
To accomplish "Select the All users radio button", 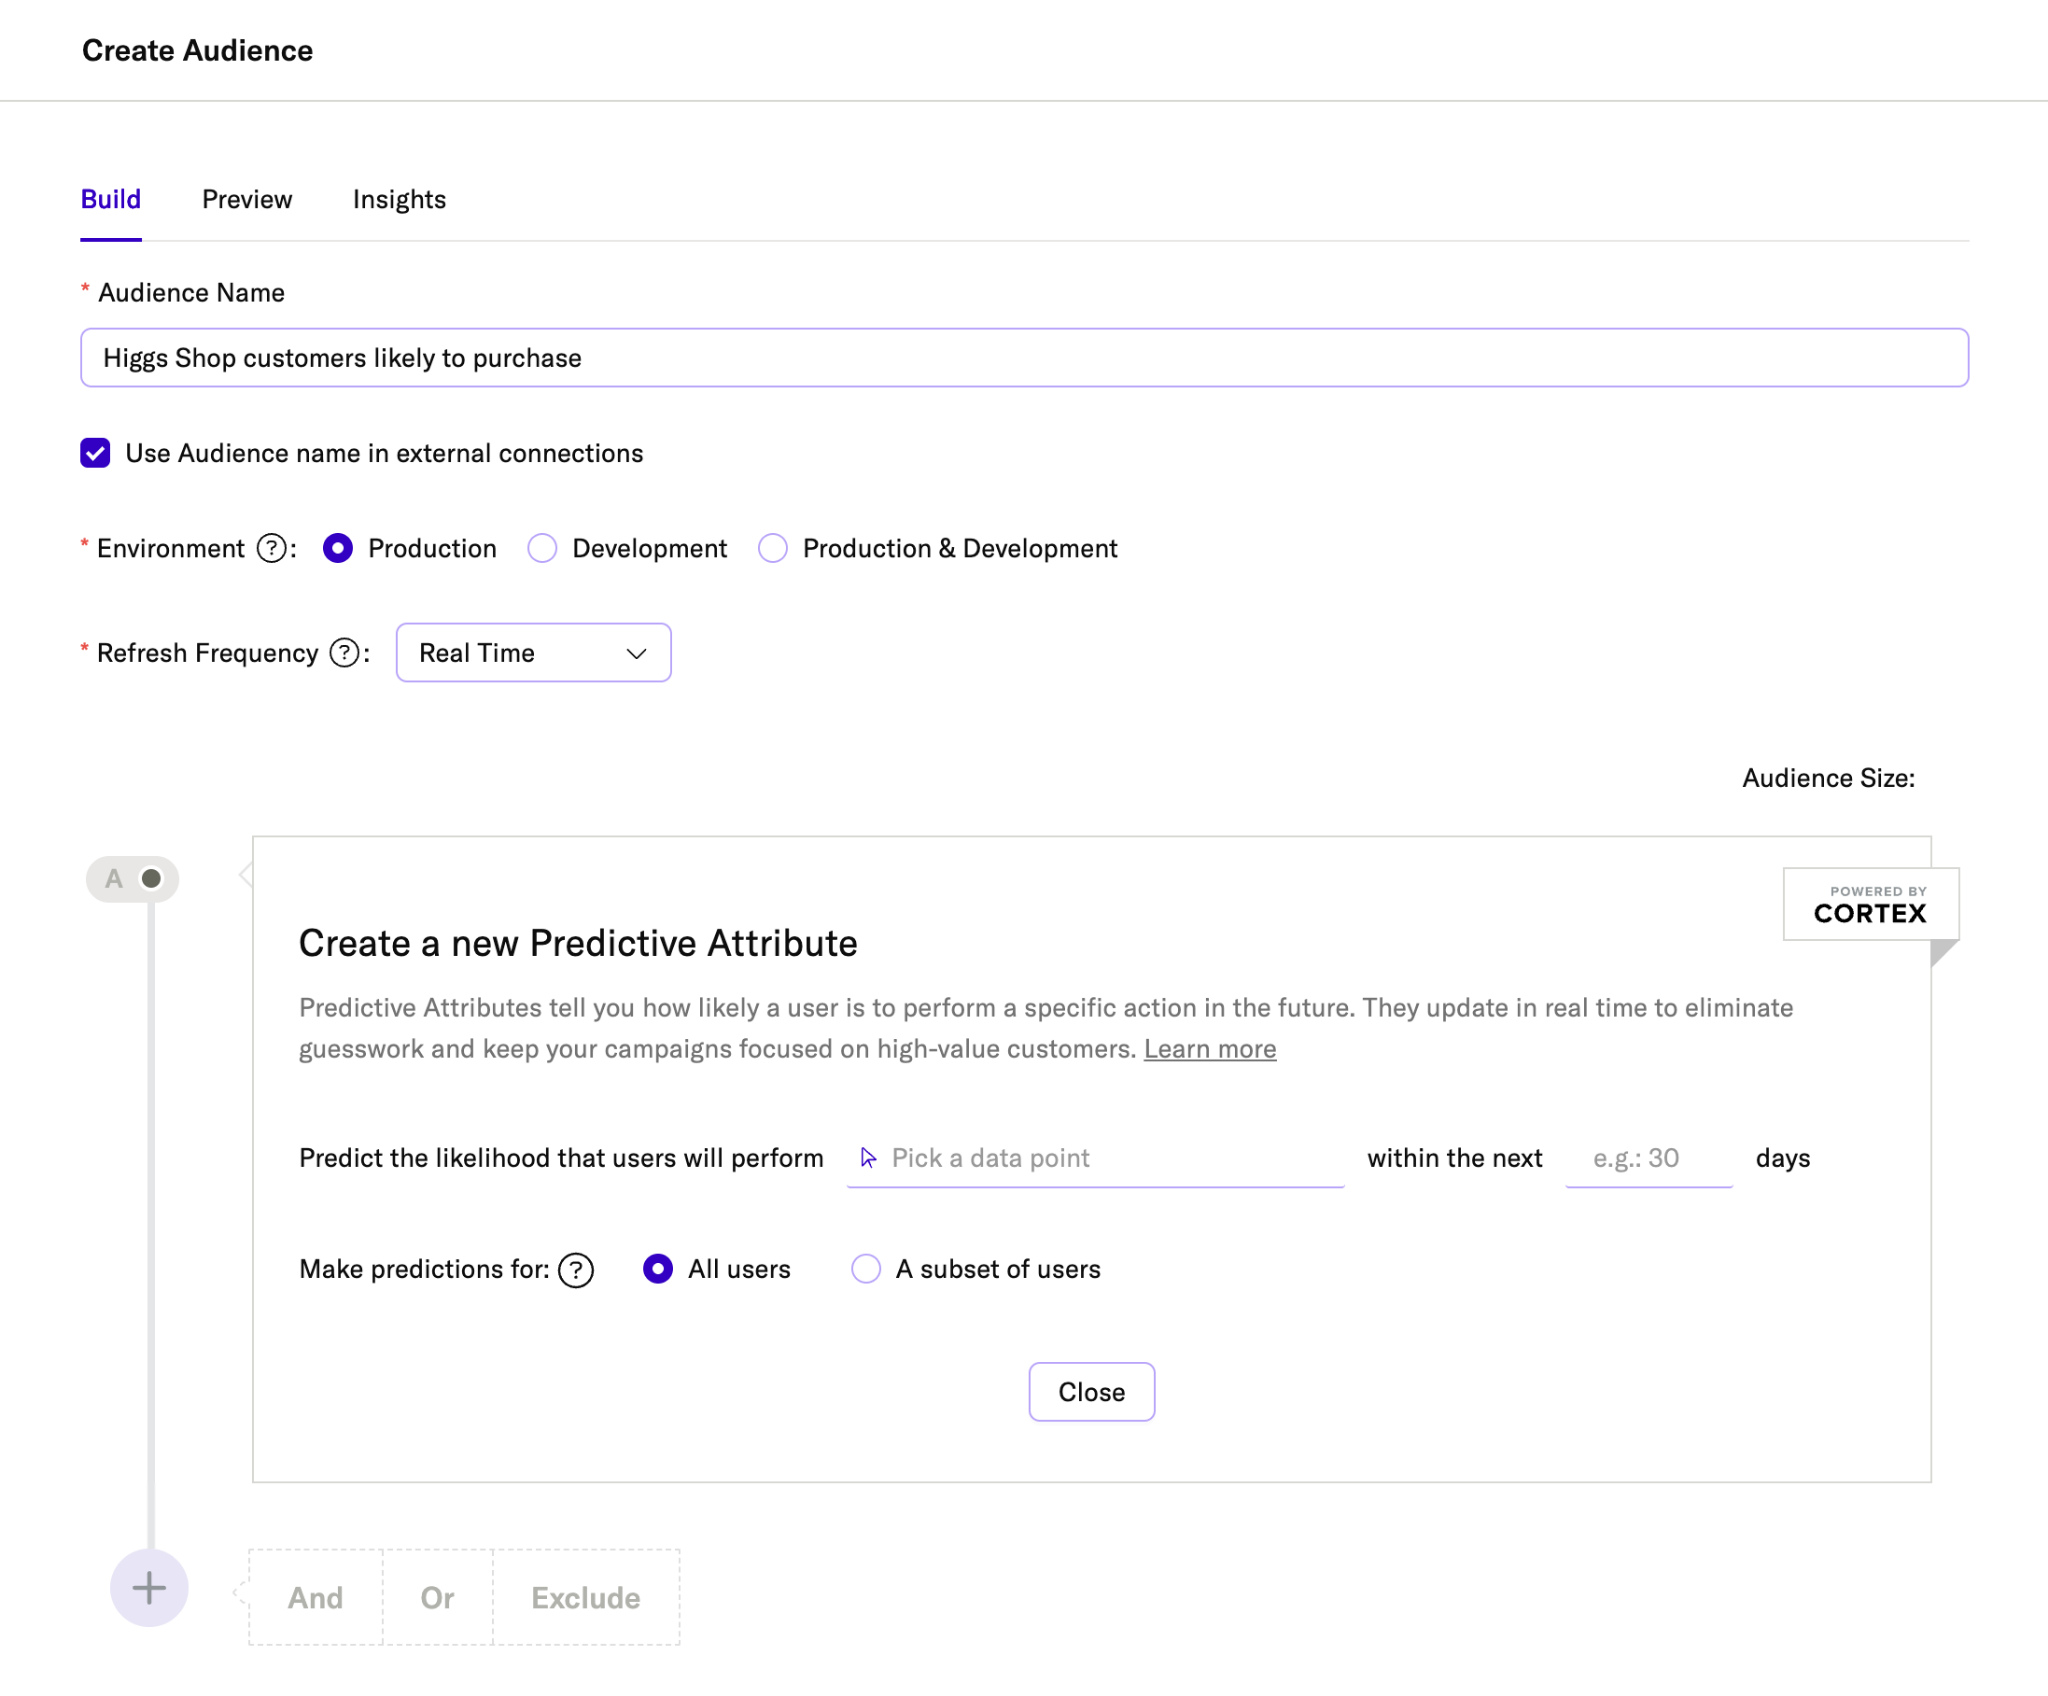I will tap(658, 1269).
